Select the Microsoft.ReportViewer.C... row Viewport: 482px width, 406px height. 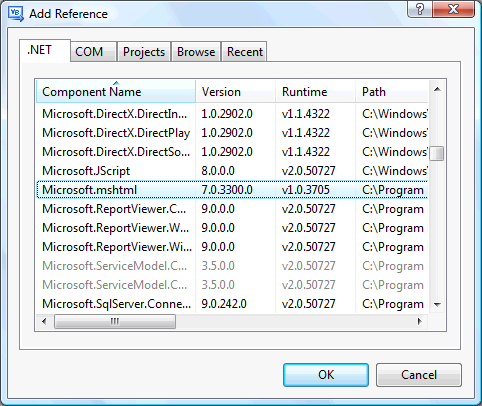click(x=232, y=209)
